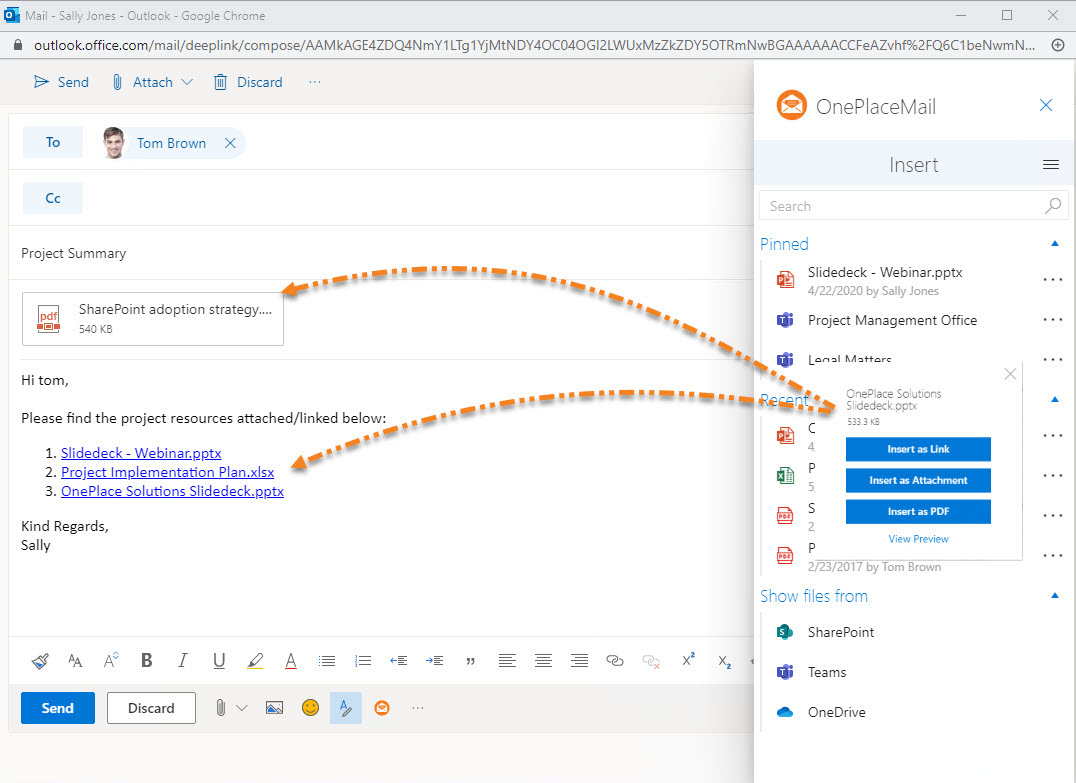Open options for Project Management Office
The width and height of the screenshot is (1076, 783).
[1052, 320]
